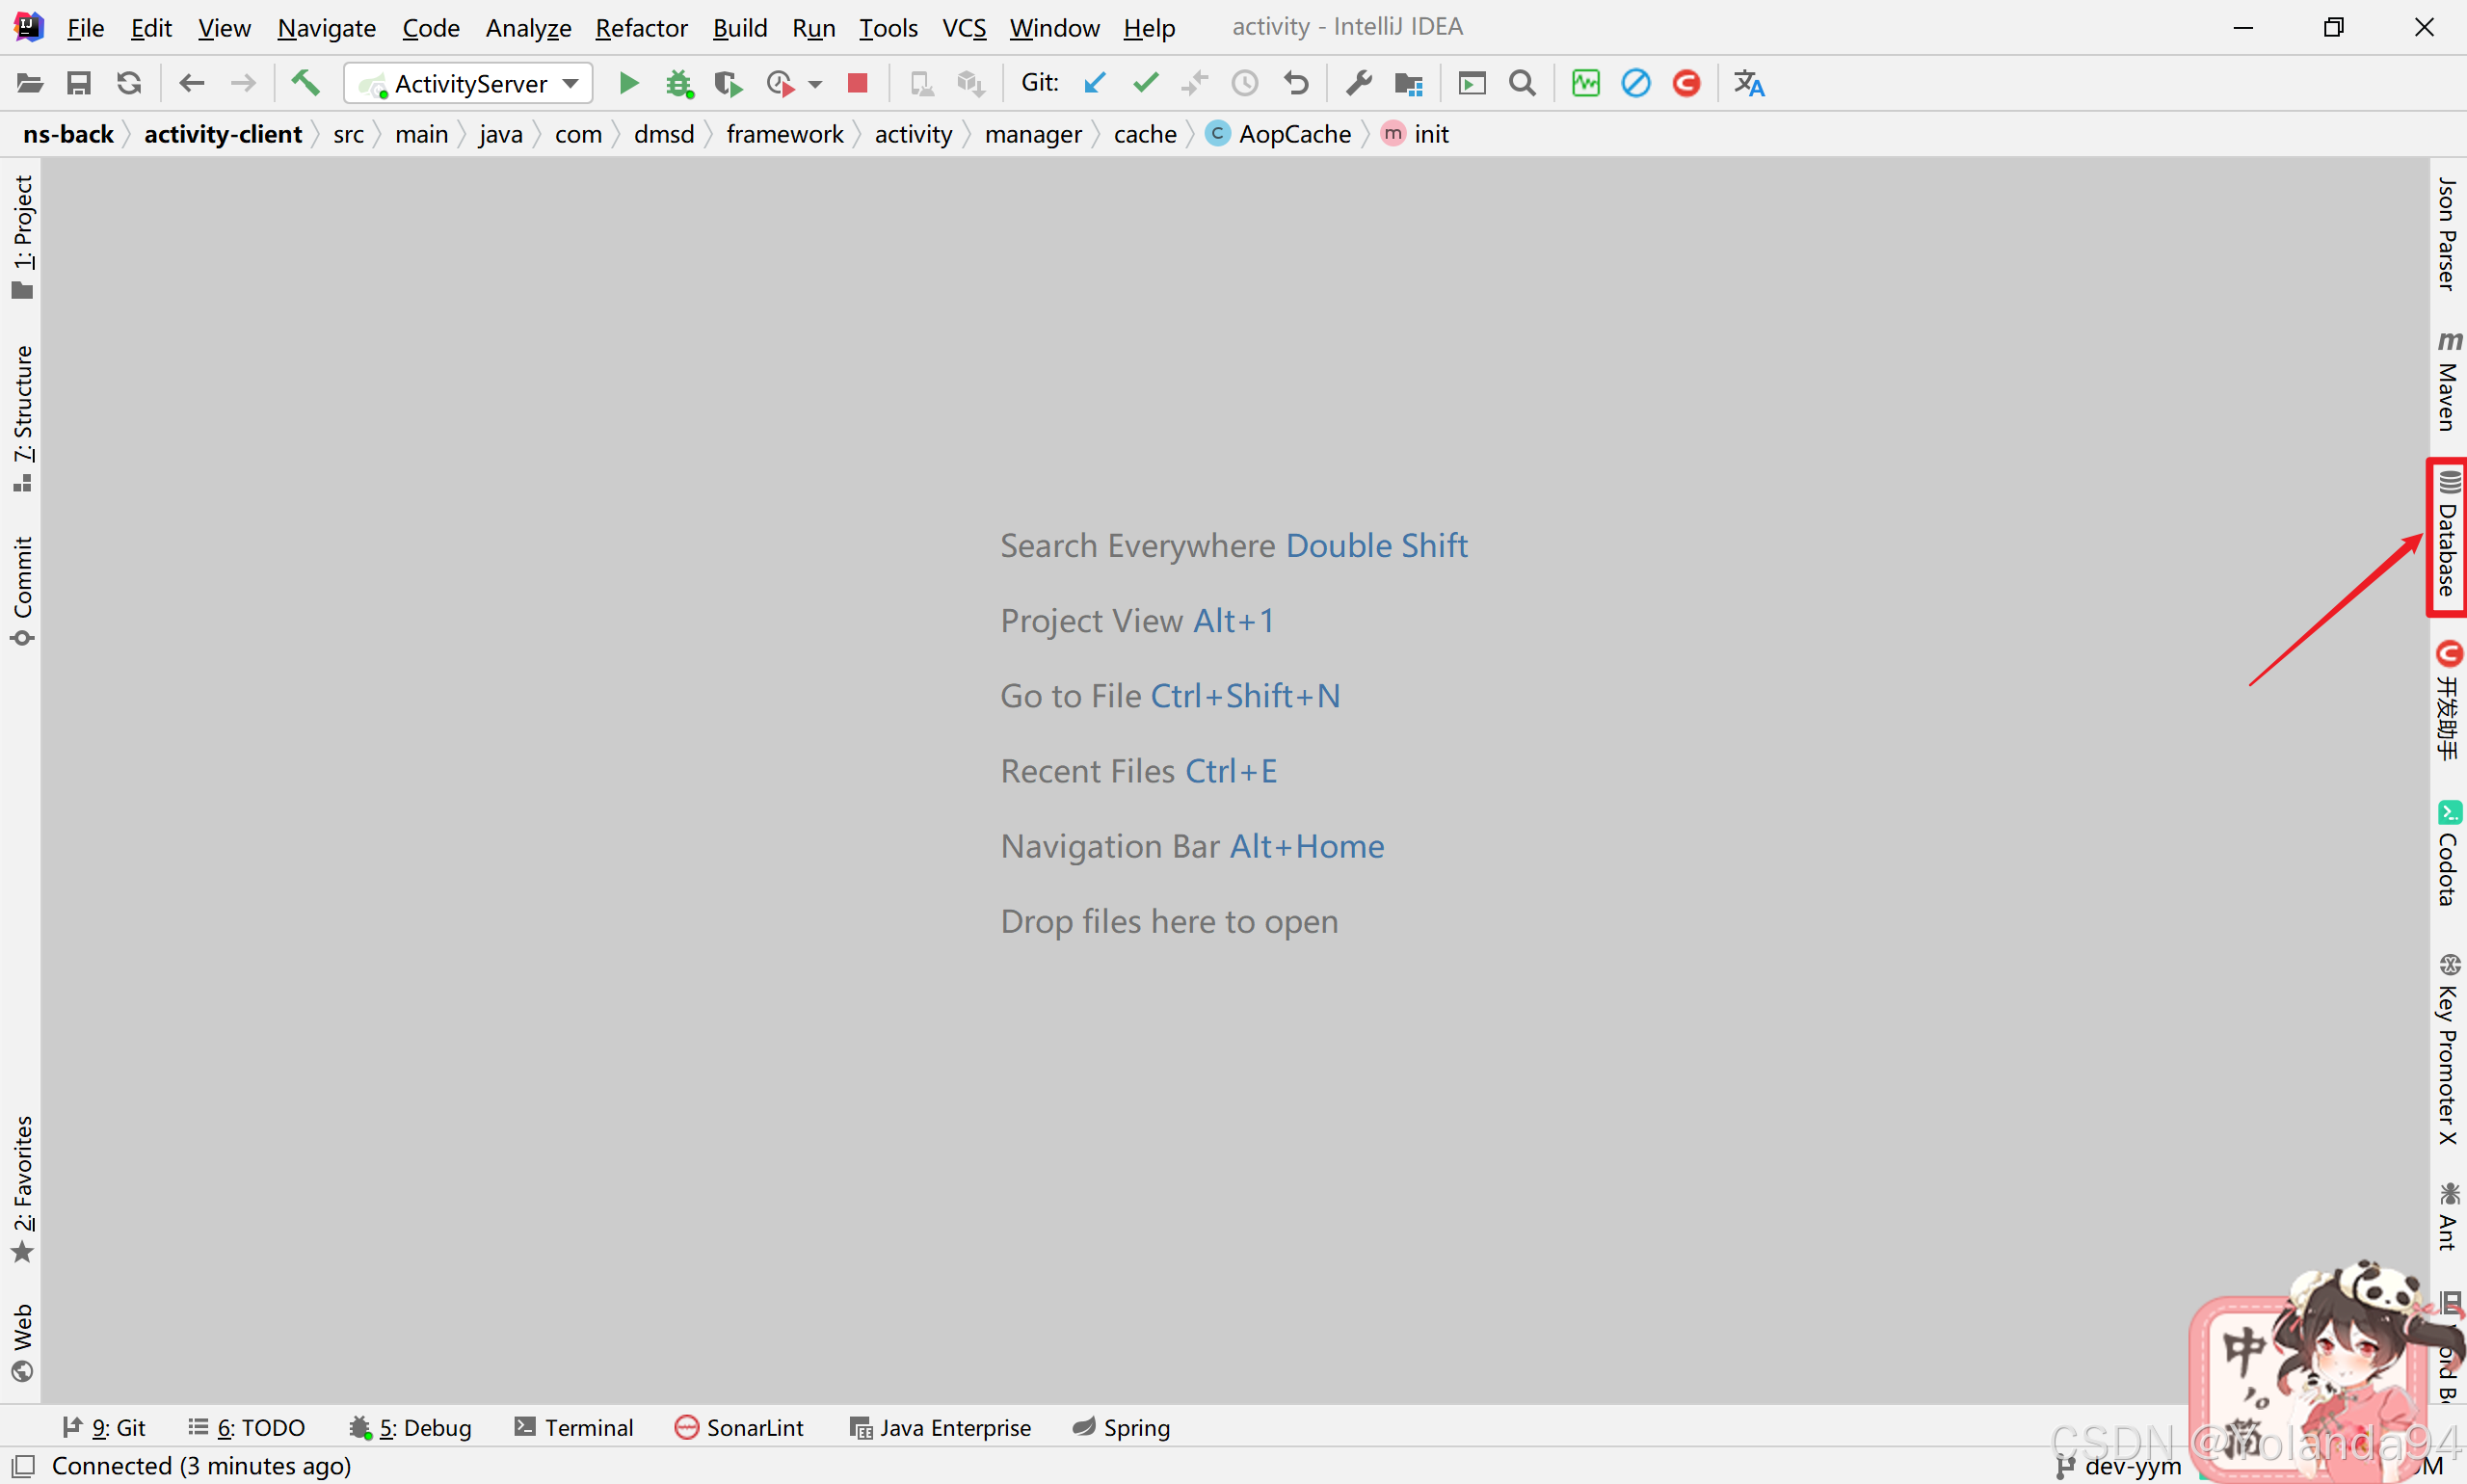The image size is (2467, 1484).
Task: Build project with hammer icon
Action: (x=305, y=83)
